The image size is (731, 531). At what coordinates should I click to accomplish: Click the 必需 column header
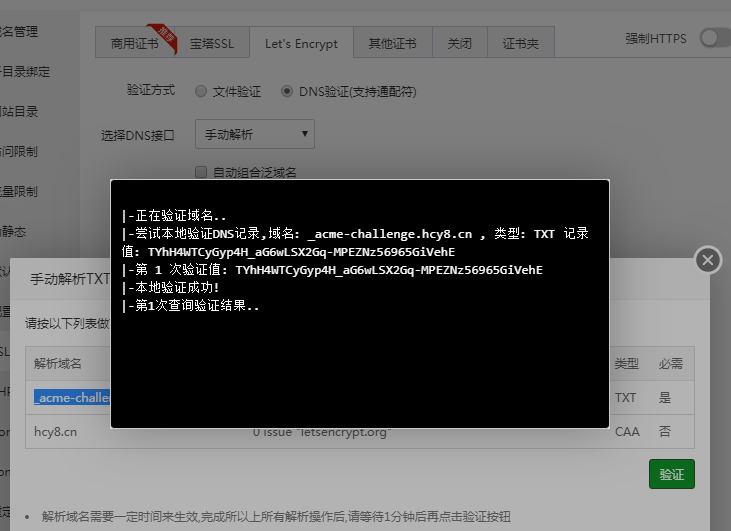click(670, 364)
